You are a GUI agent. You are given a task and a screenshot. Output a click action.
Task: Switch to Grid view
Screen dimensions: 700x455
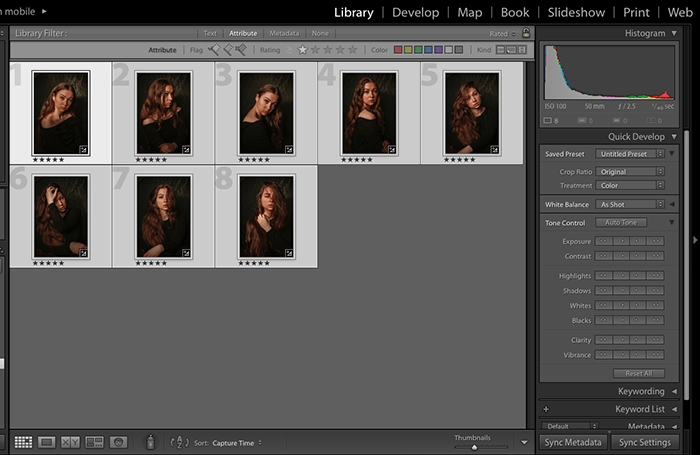[x=23, y=442]
